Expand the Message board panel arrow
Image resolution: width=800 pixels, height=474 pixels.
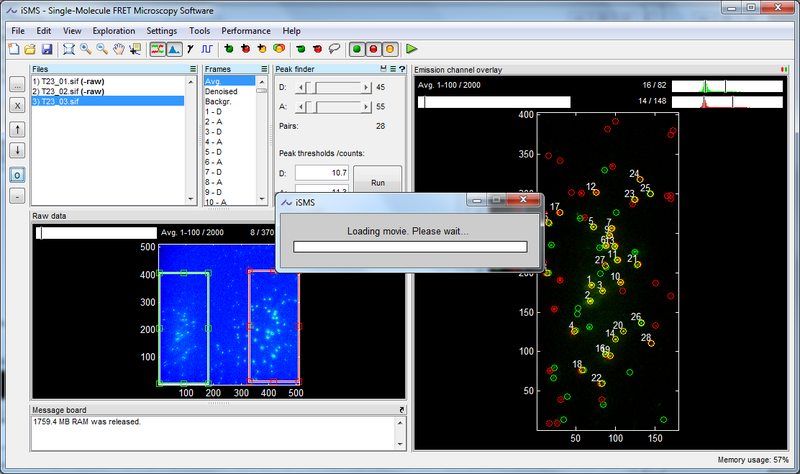coord(400,410)
